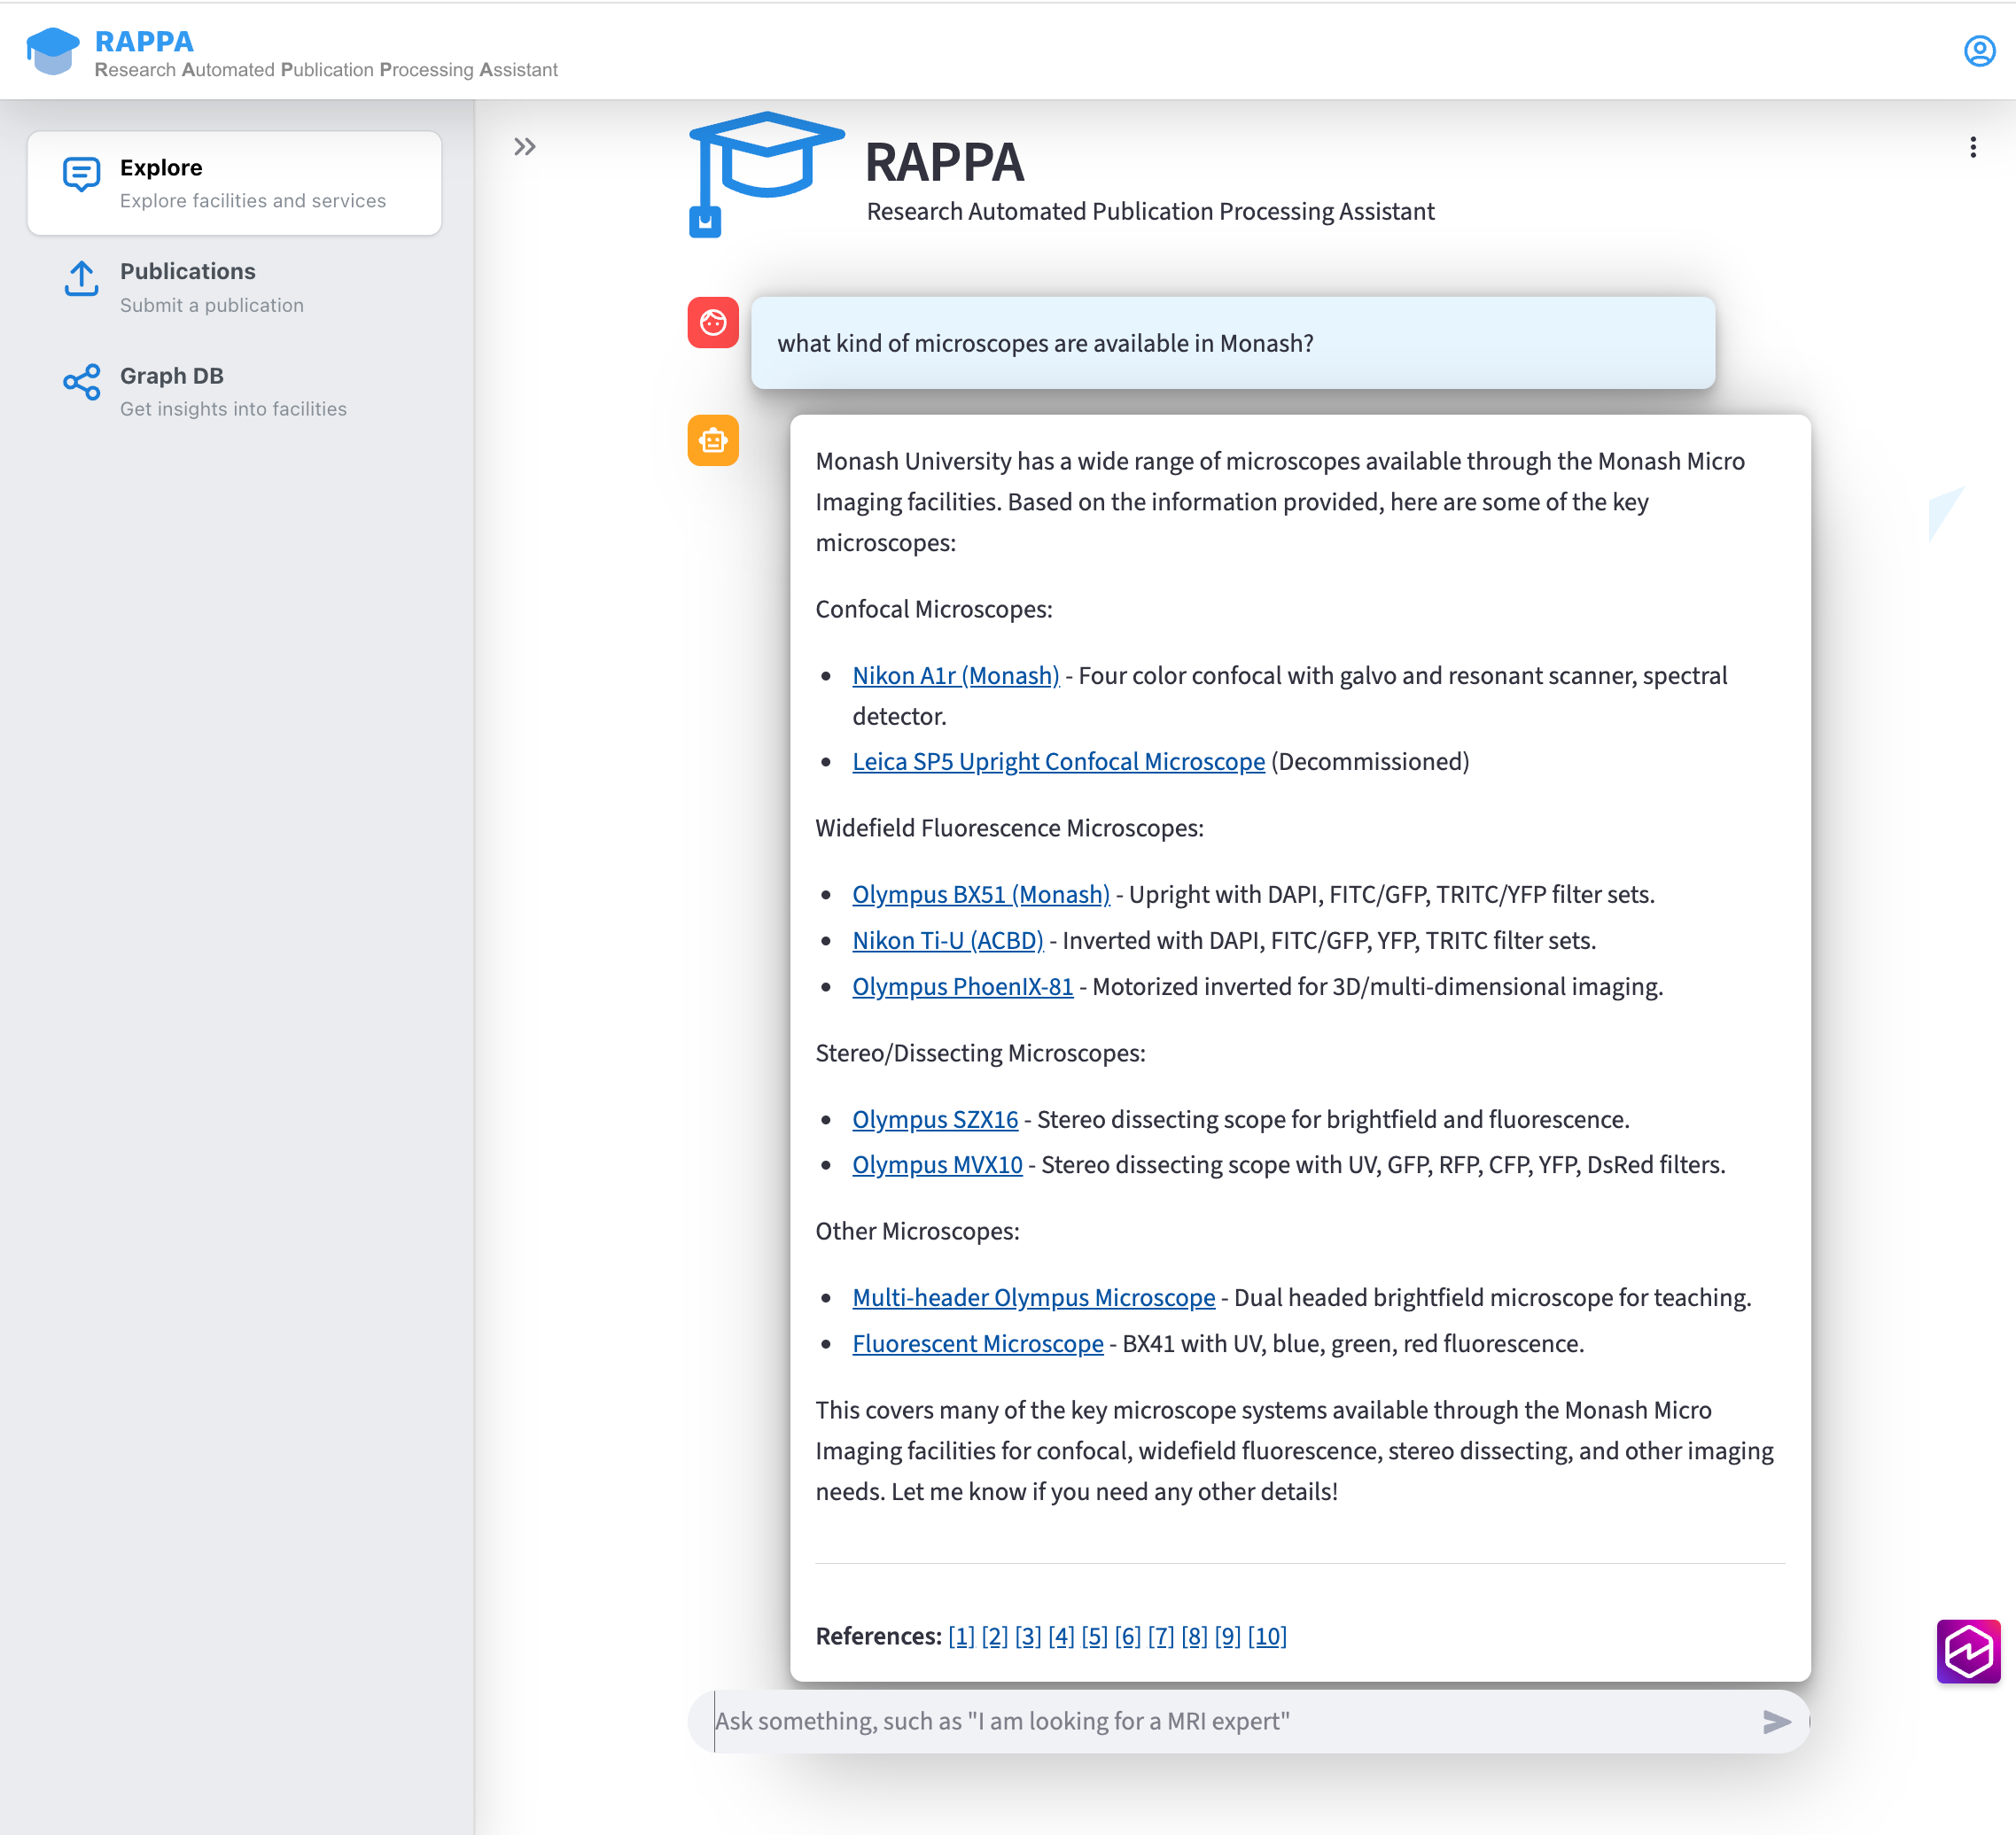Click the orange bot avatar icon

point(712,440)
